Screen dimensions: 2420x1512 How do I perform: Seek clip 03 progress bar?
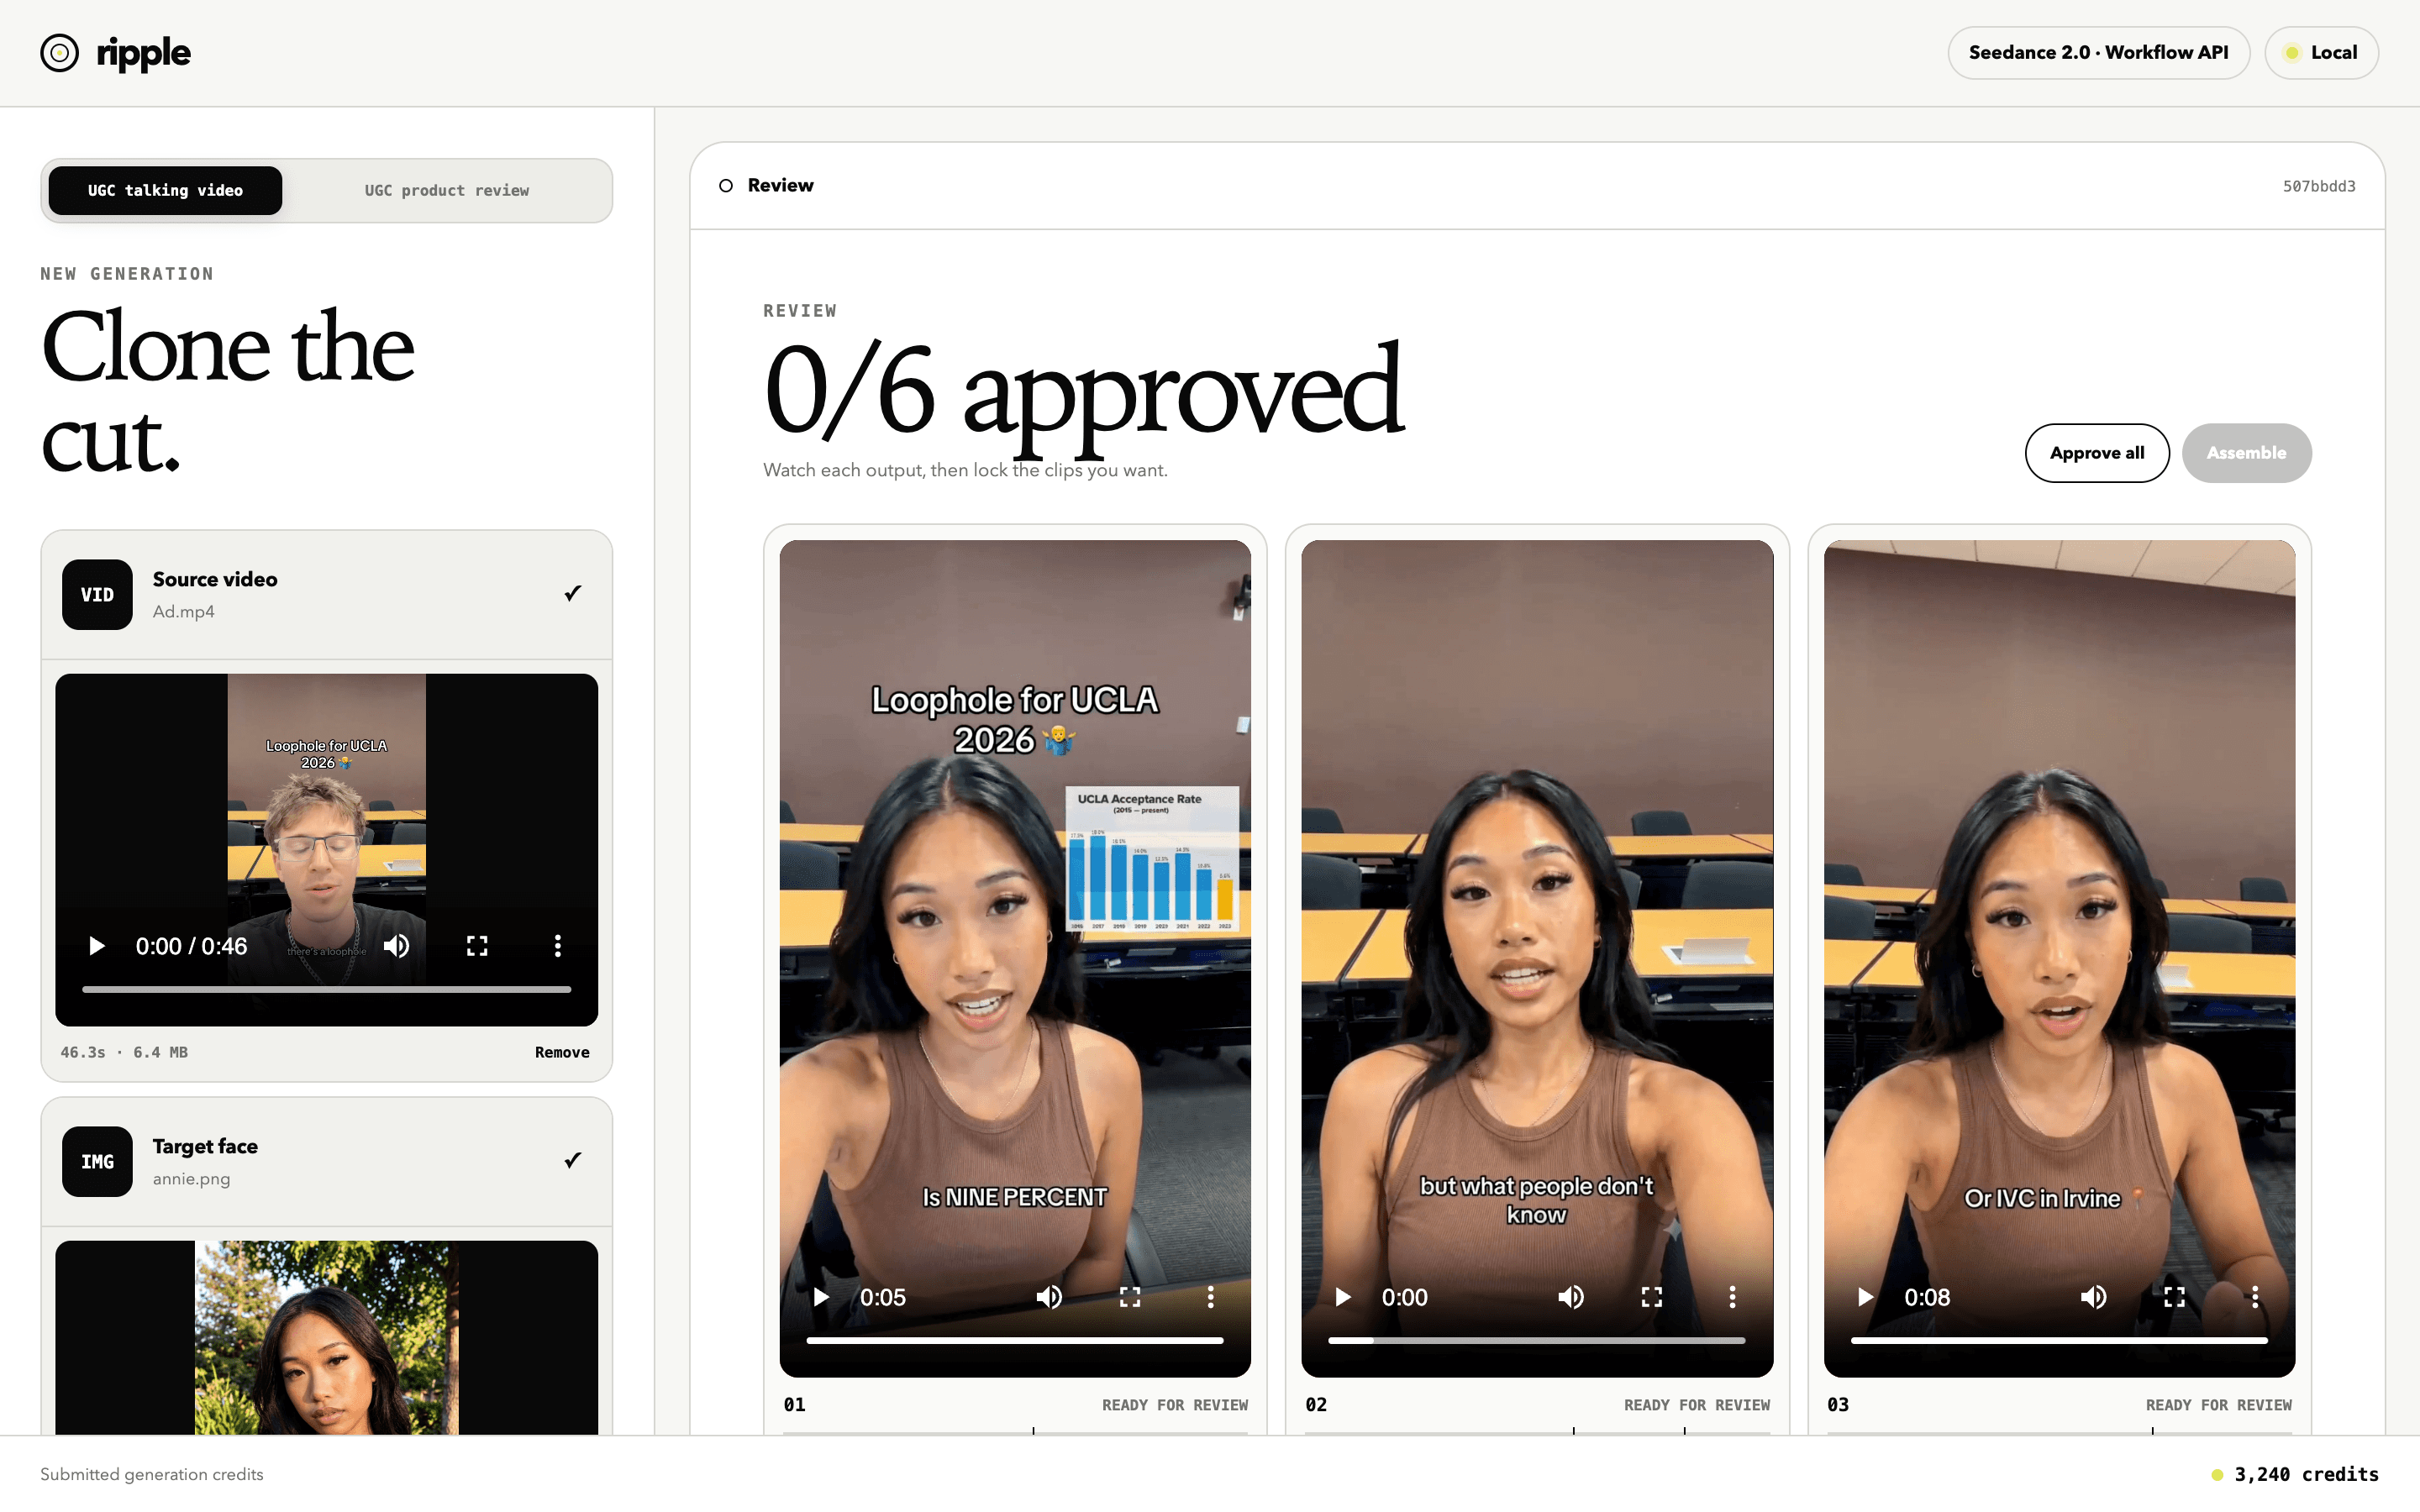(2059, 1340)
